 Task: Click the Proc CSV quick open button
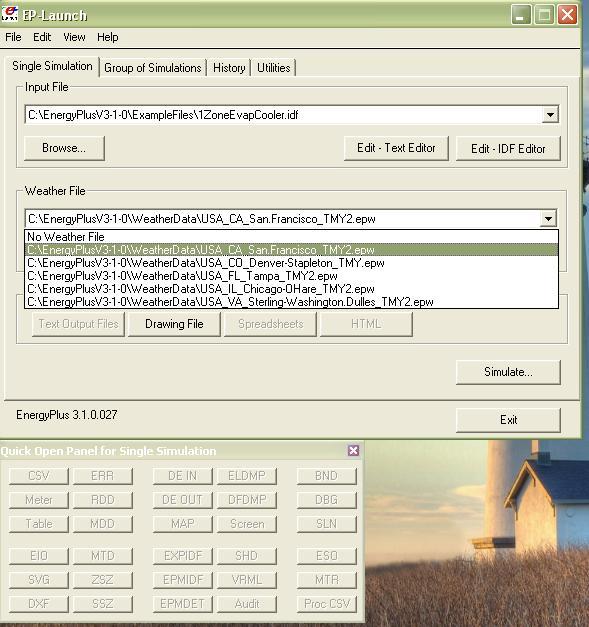pyautogui.click(x=327, y=604)
